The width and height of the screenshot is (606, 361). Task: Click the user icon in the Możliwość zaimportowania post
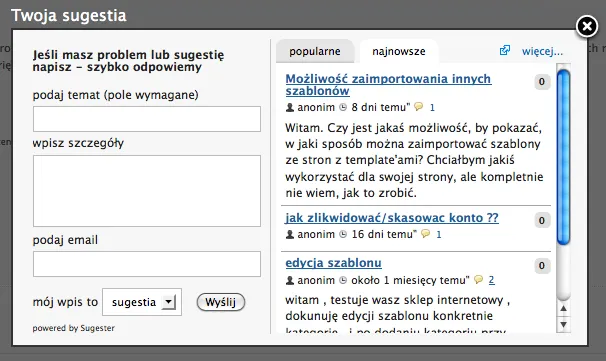290,107
